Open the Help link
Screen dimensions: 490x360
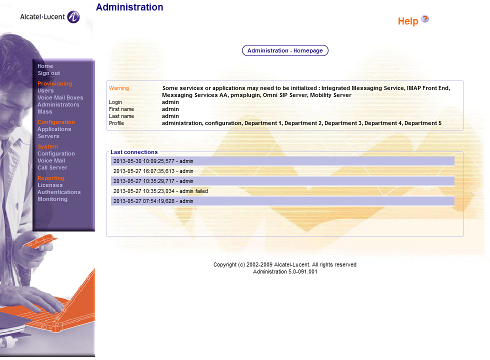click(408, 21)
